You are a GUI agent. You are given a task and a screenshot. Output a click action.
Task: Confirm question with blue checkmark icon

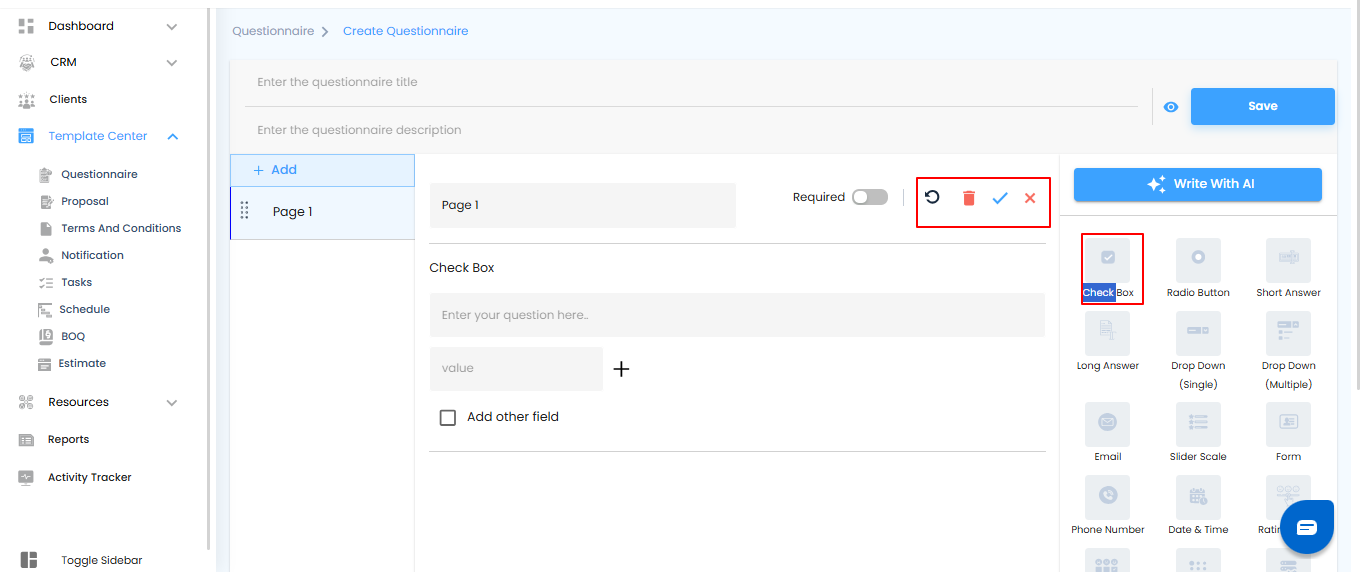(999, 198)
